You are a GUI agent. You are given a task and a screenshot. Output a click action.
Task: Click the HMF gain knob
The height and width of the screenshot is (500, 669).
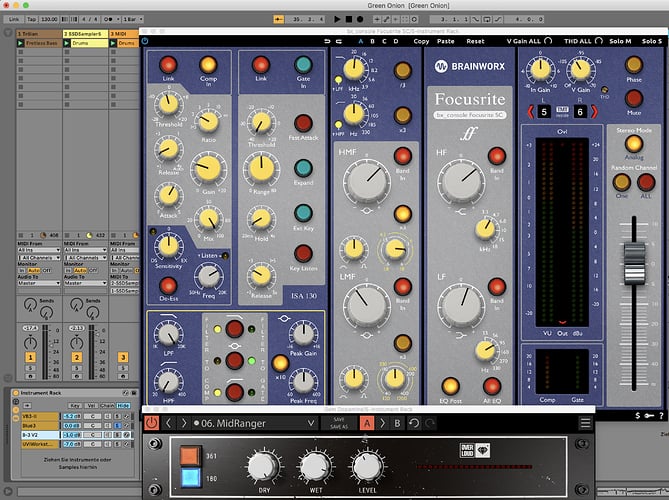pyautogui.click(x=367, y=182)
